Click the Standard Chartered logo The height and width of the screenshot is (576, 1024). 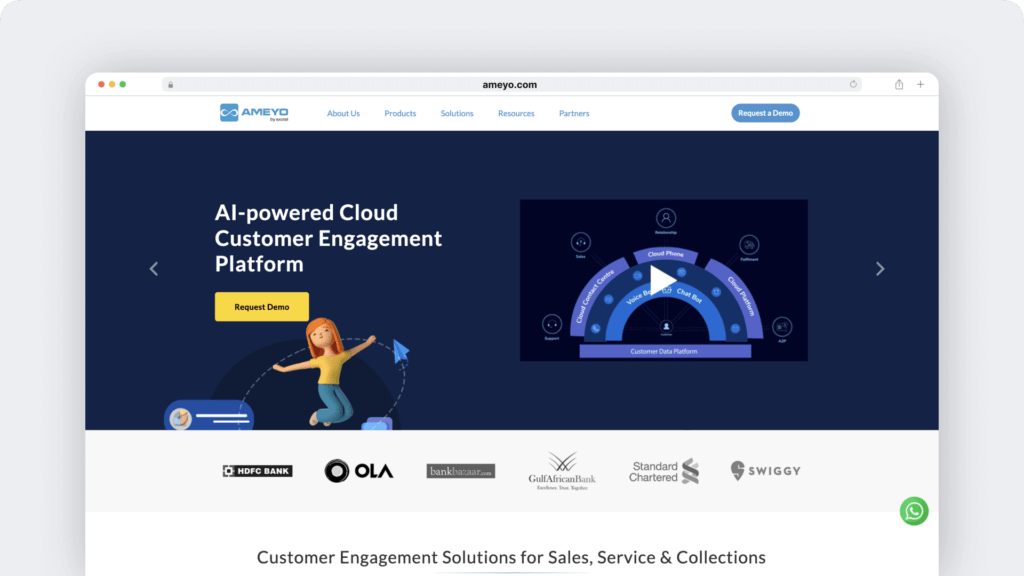pyautogui.click(x=664, y=471)
